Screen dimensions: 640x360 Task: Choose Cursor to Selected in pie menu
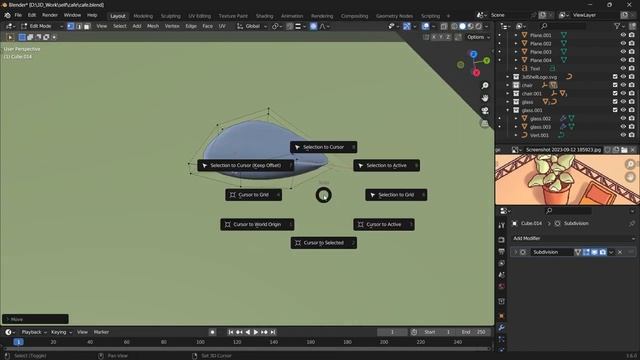[323, 243]
